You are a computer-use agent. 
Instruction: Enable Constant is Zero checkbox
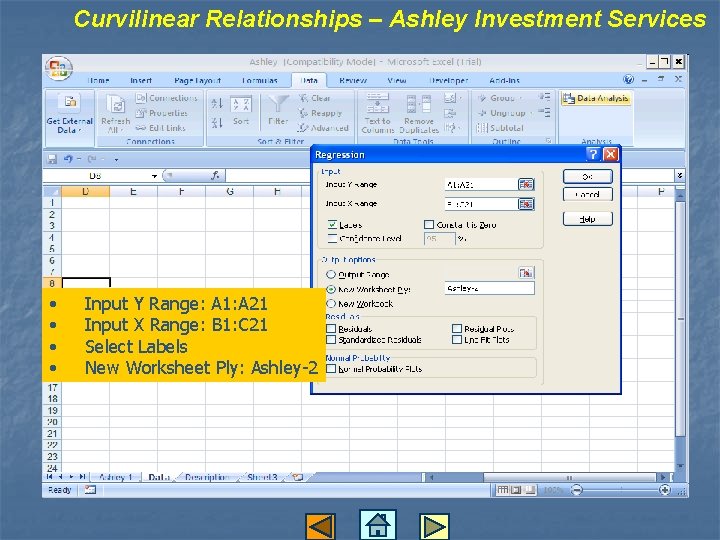coord(429,225)
